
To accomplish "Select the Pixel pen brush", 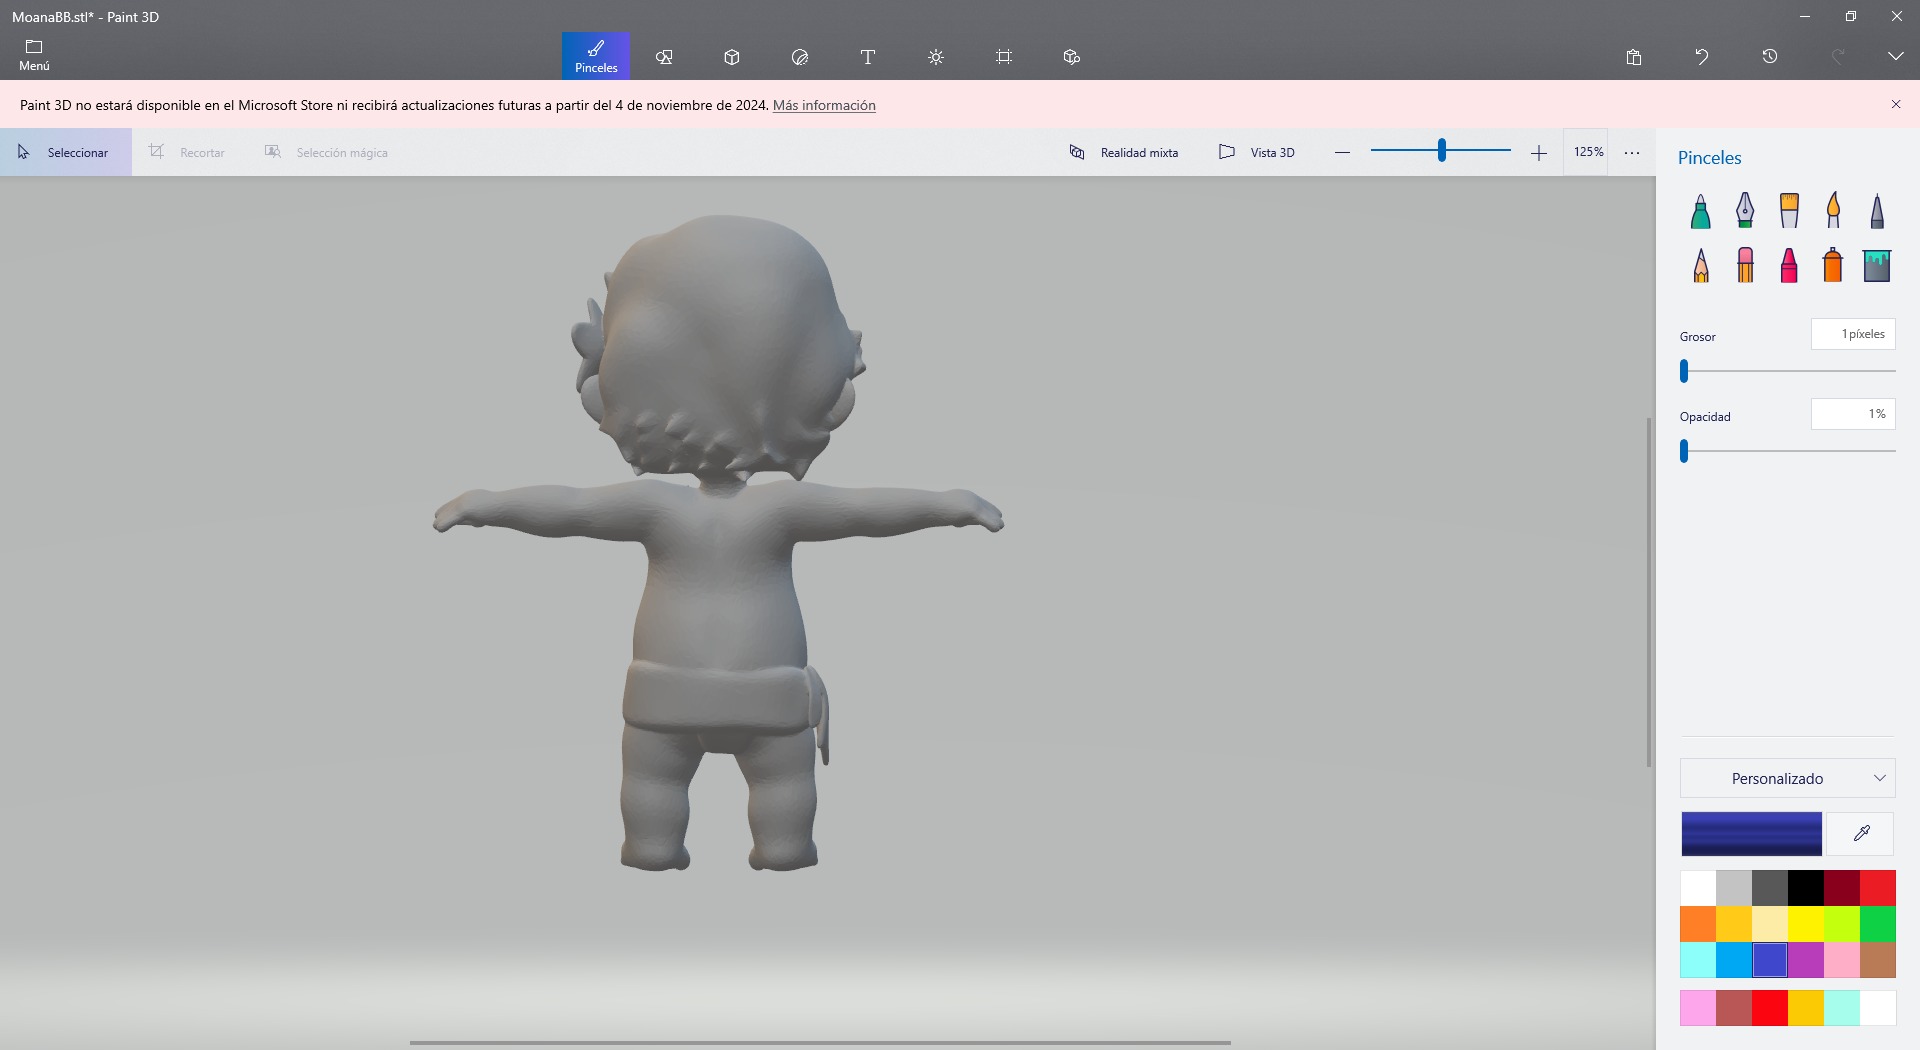I will click(1877, 210).
